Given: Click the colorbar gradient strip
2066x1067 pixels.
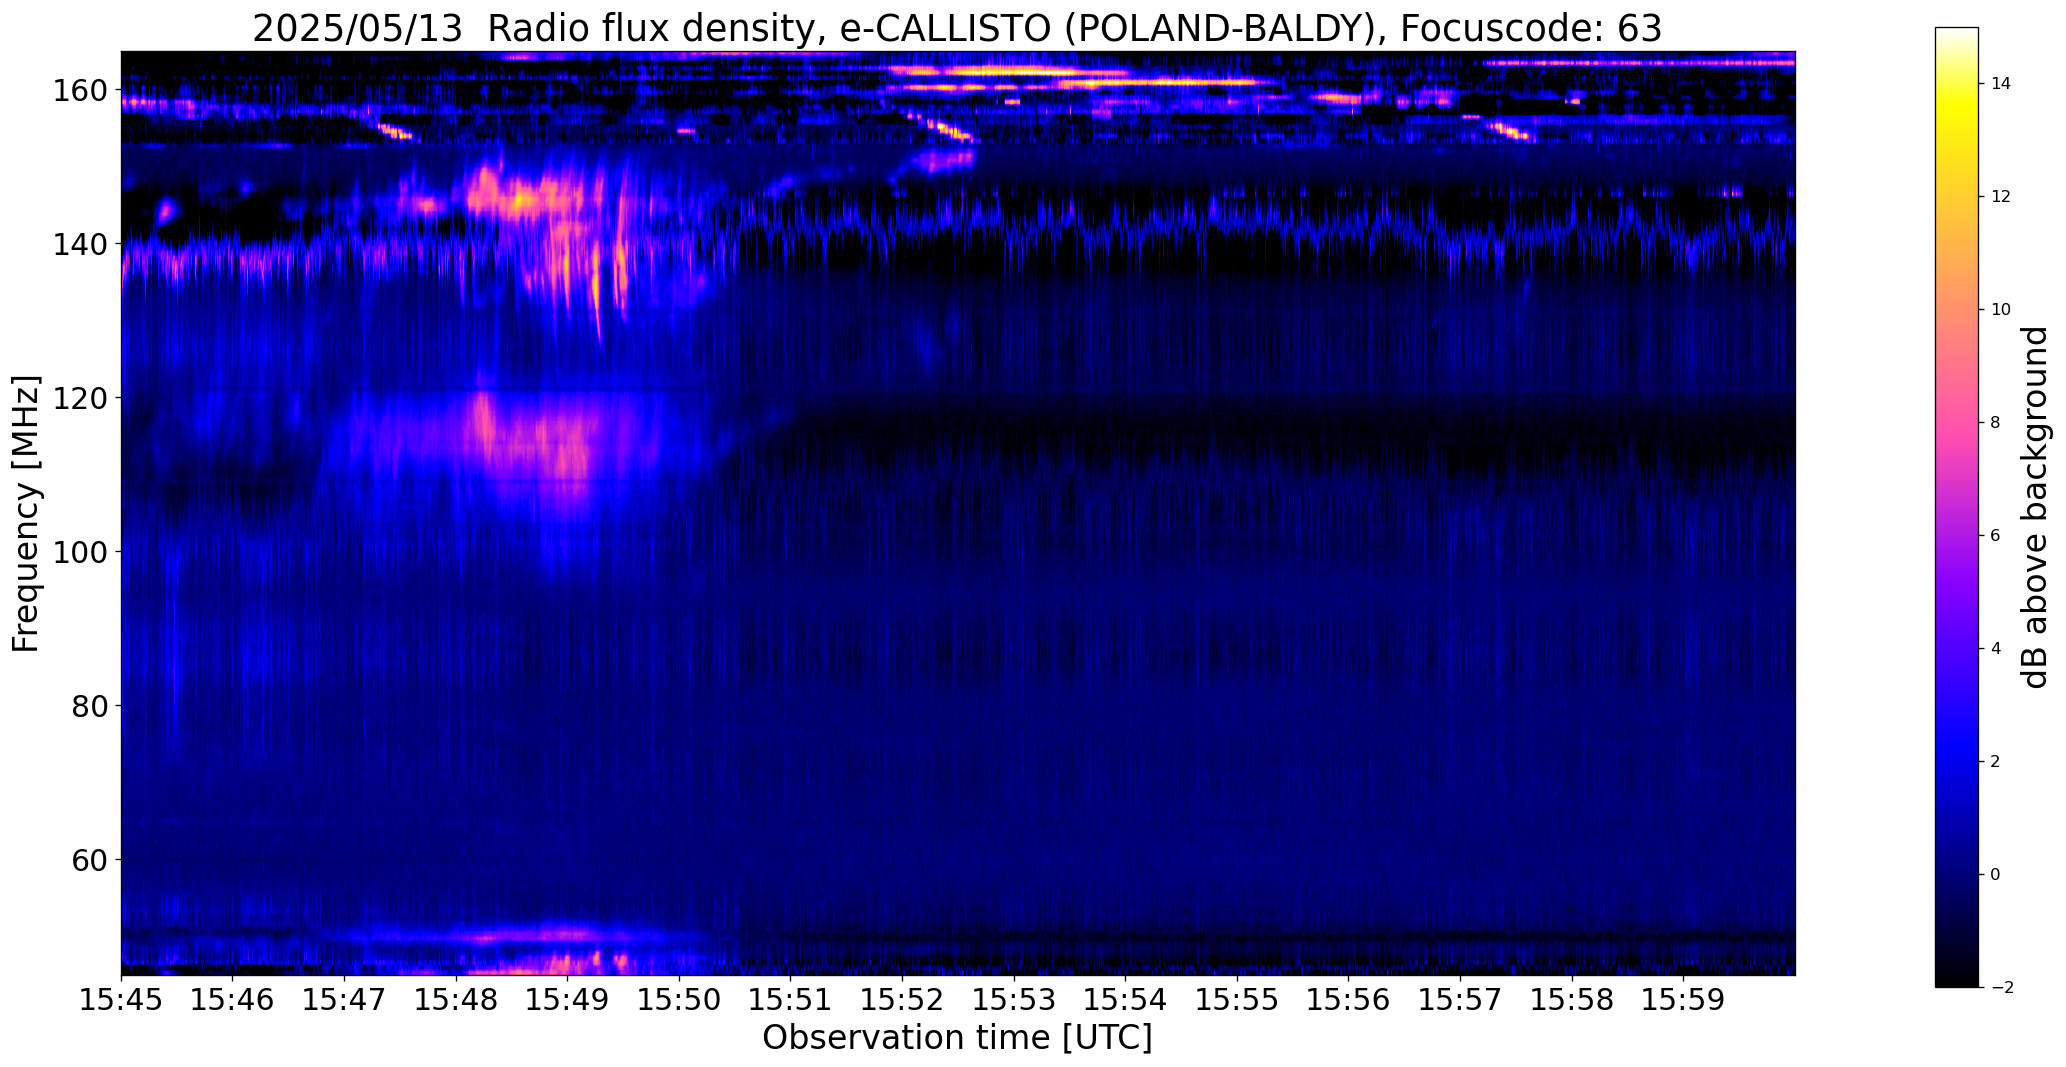Looking at the screenshot, I should pos(1957,507).
